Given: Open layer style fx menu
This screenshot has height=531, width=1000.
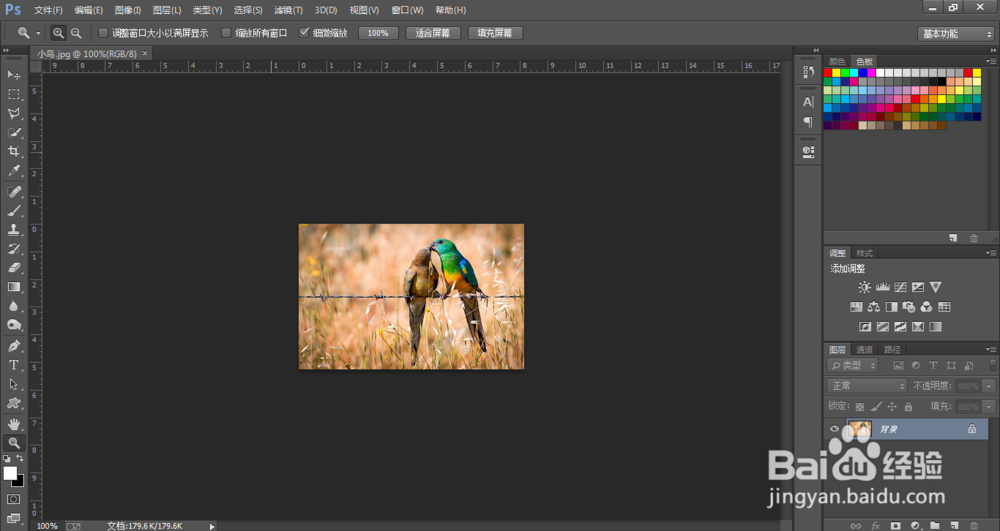Looking at the screenshot, I should tap(876, 526).
